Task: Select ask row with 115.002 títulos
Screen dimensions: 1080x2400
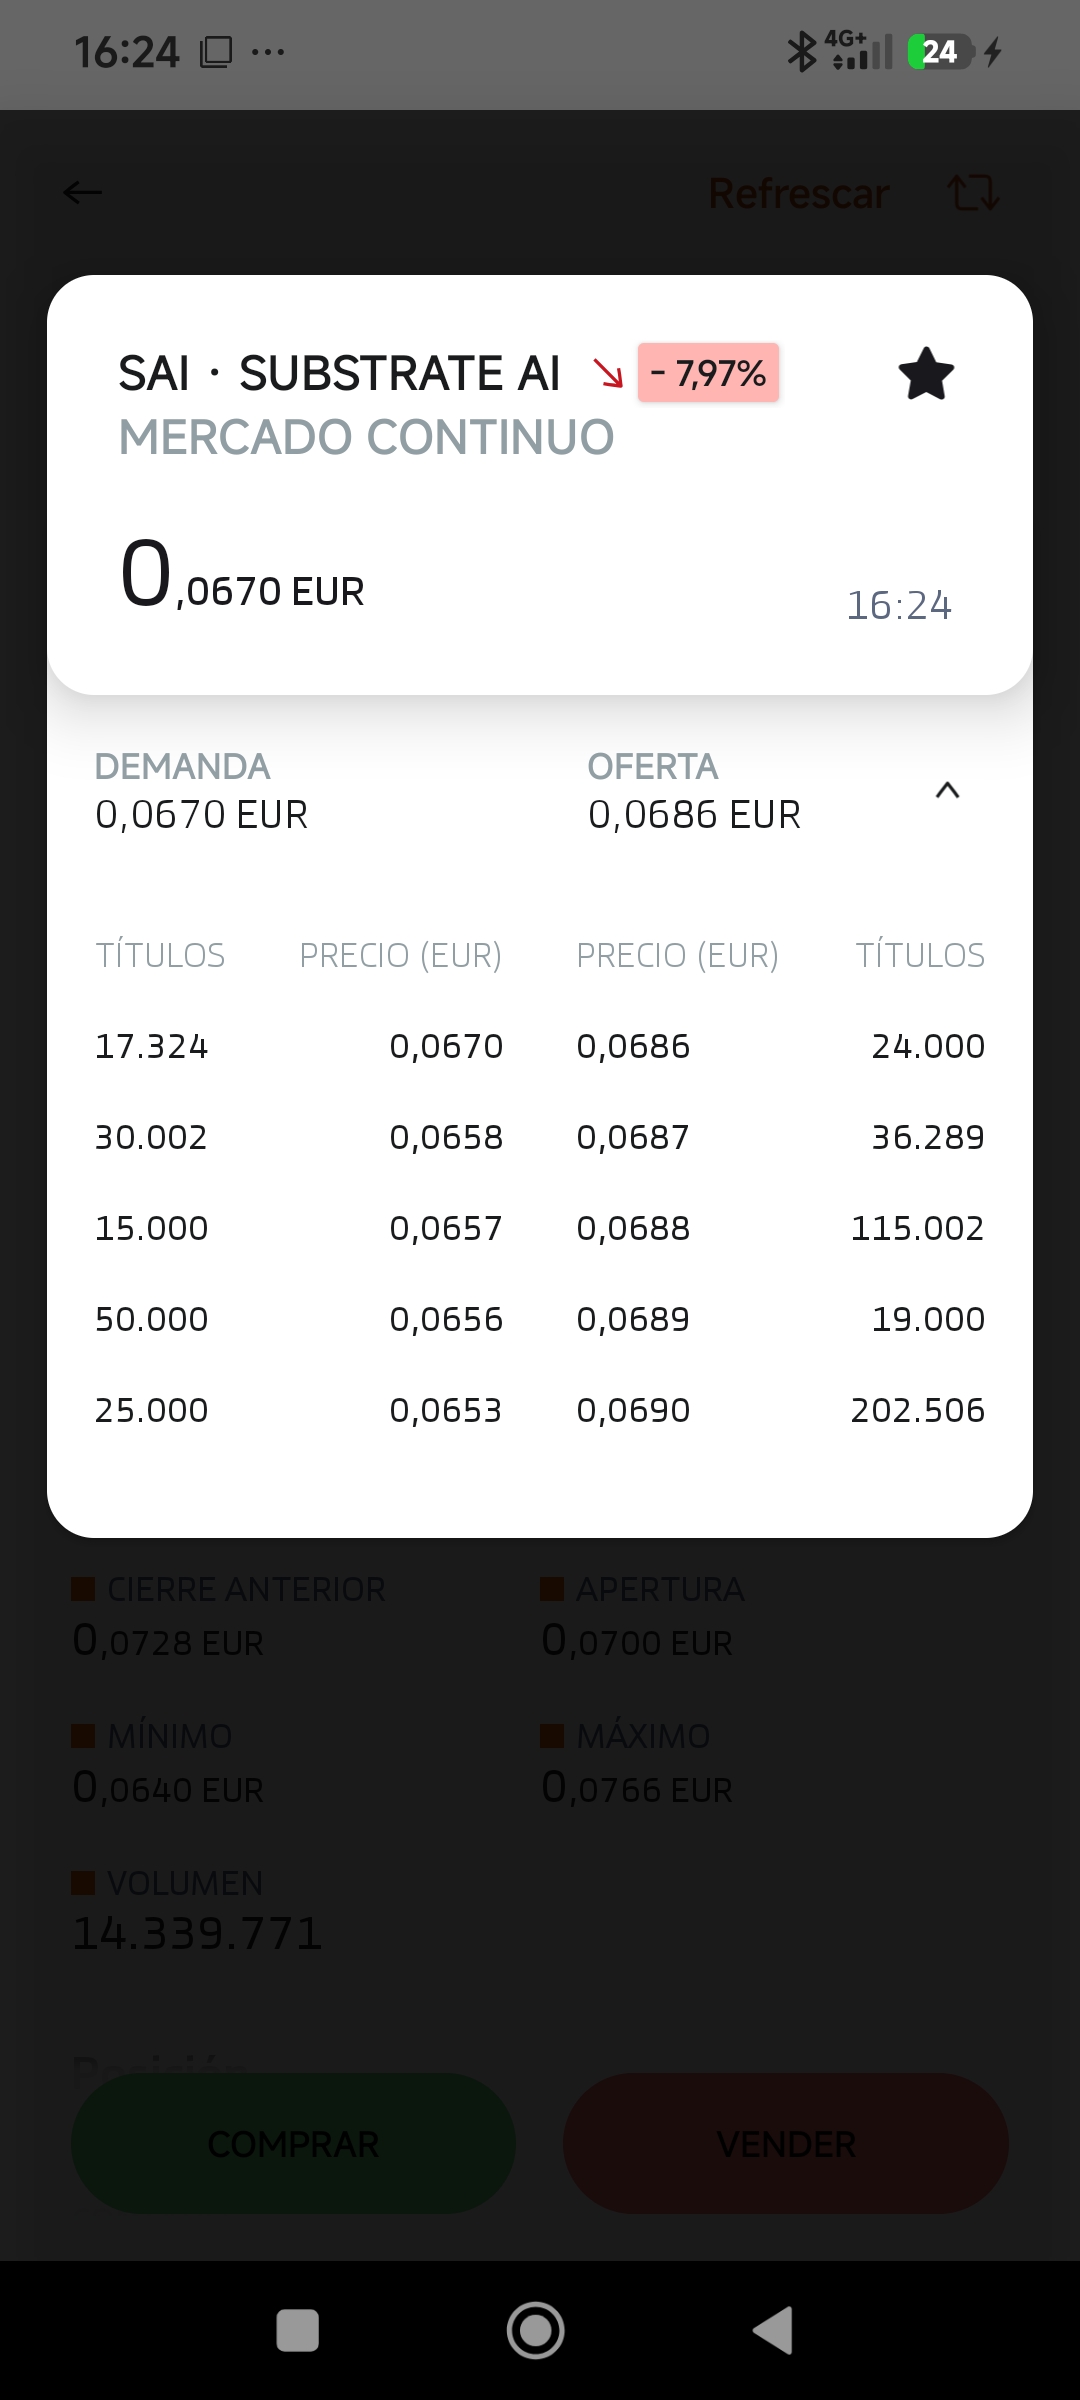Action: 780,1228
